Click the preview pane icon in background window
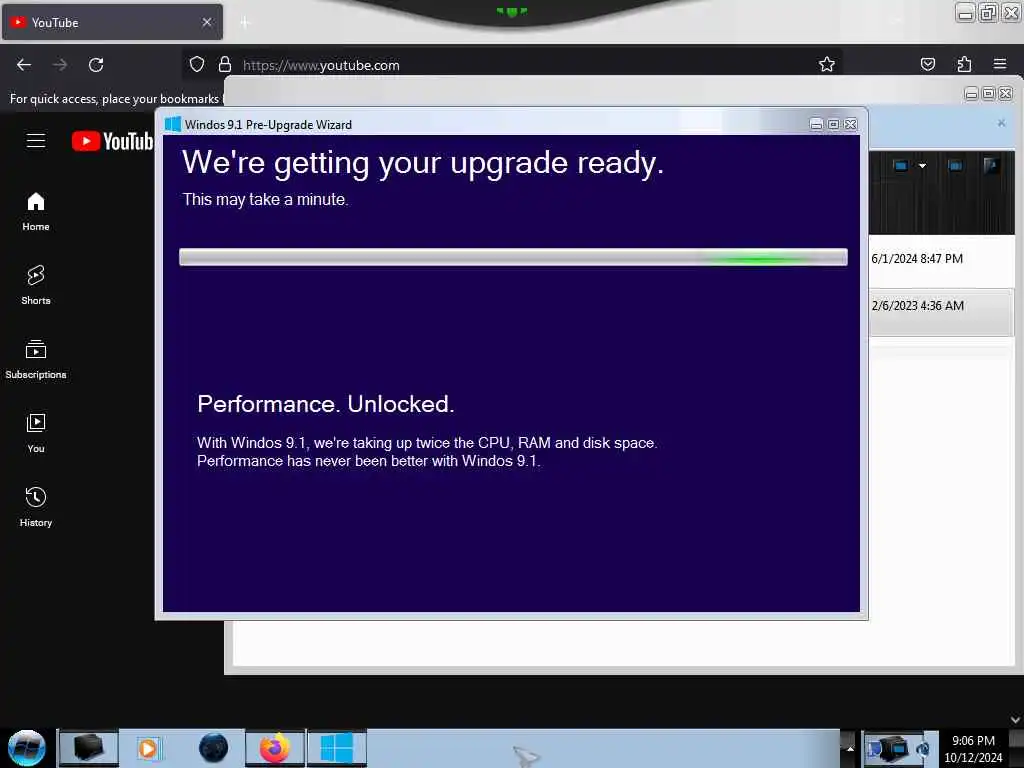Screen dimensions: 1024x768 coord(955,166)
